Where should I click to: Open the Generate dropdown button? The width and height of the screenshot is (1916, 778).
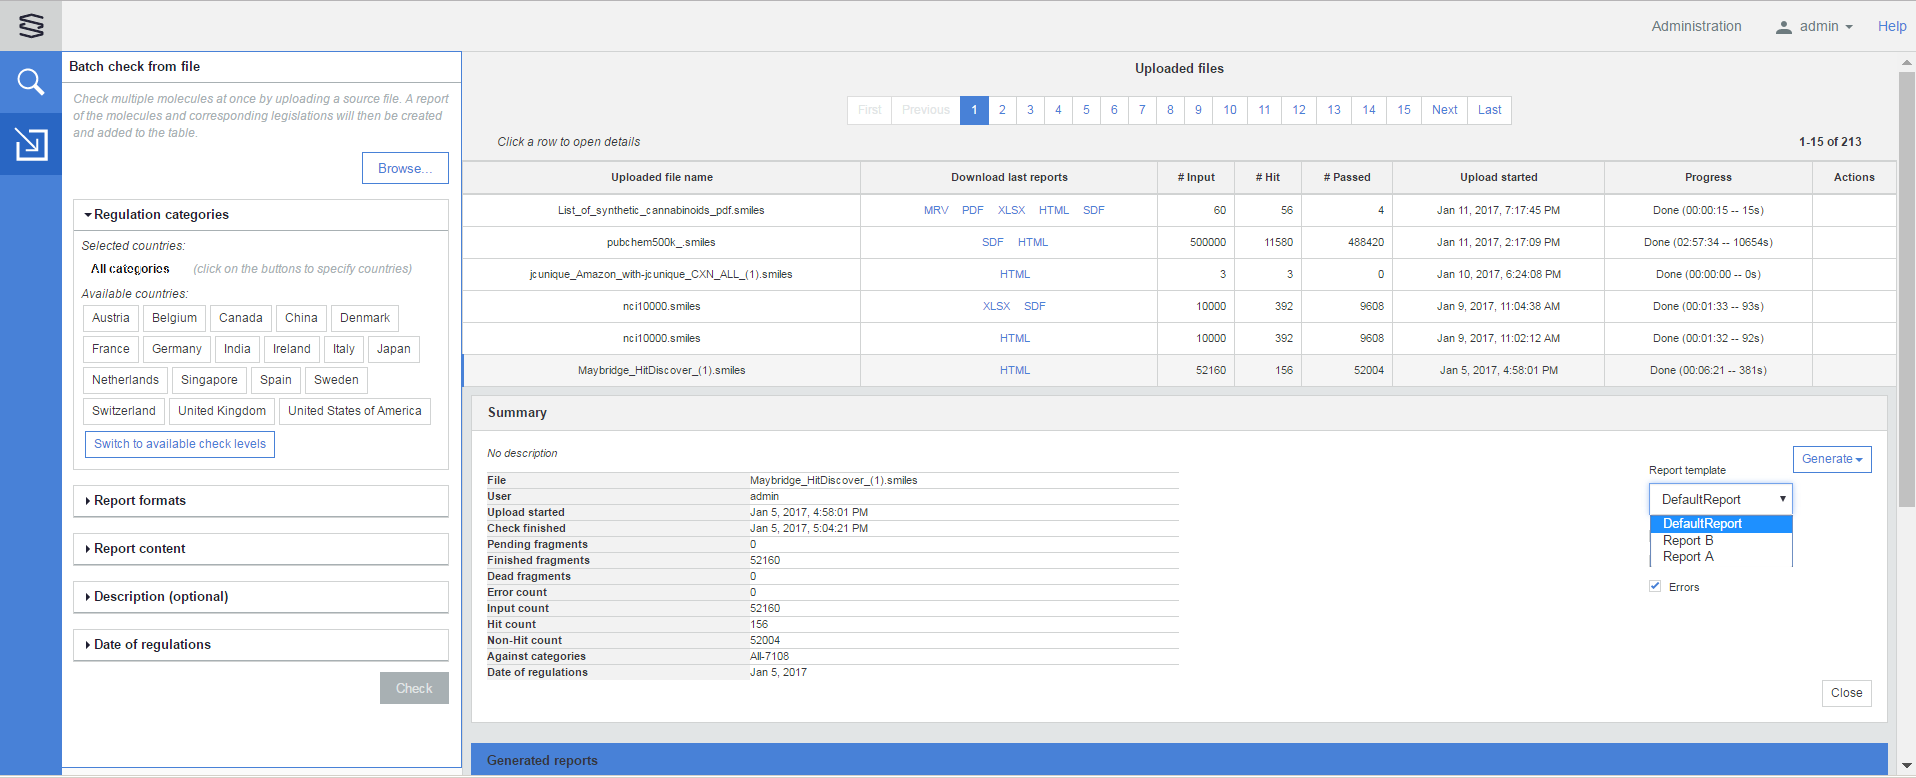(x=1831, y=459)
